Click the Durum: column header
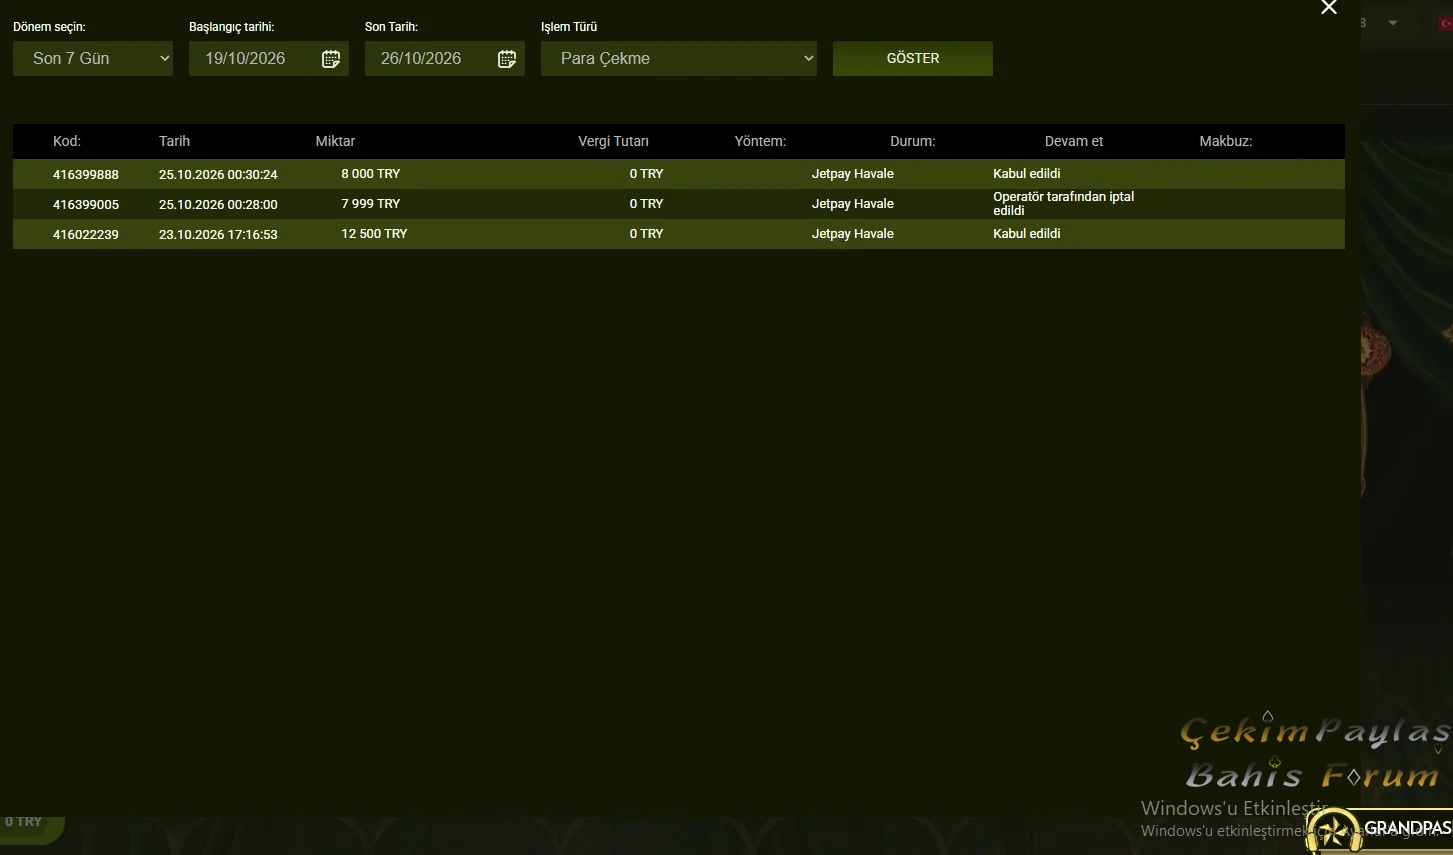The height and width of the screenshot is (855, 1453). (913, 141)
